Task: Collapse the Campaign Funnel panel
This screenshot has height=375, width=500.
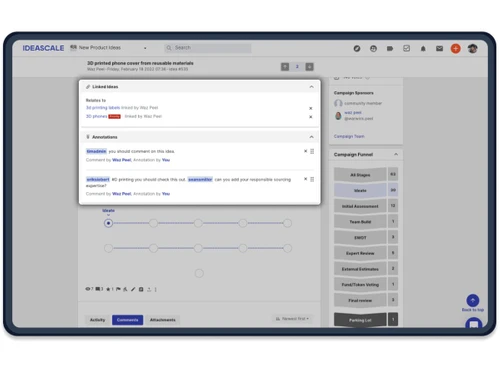Action: [396, 154]
